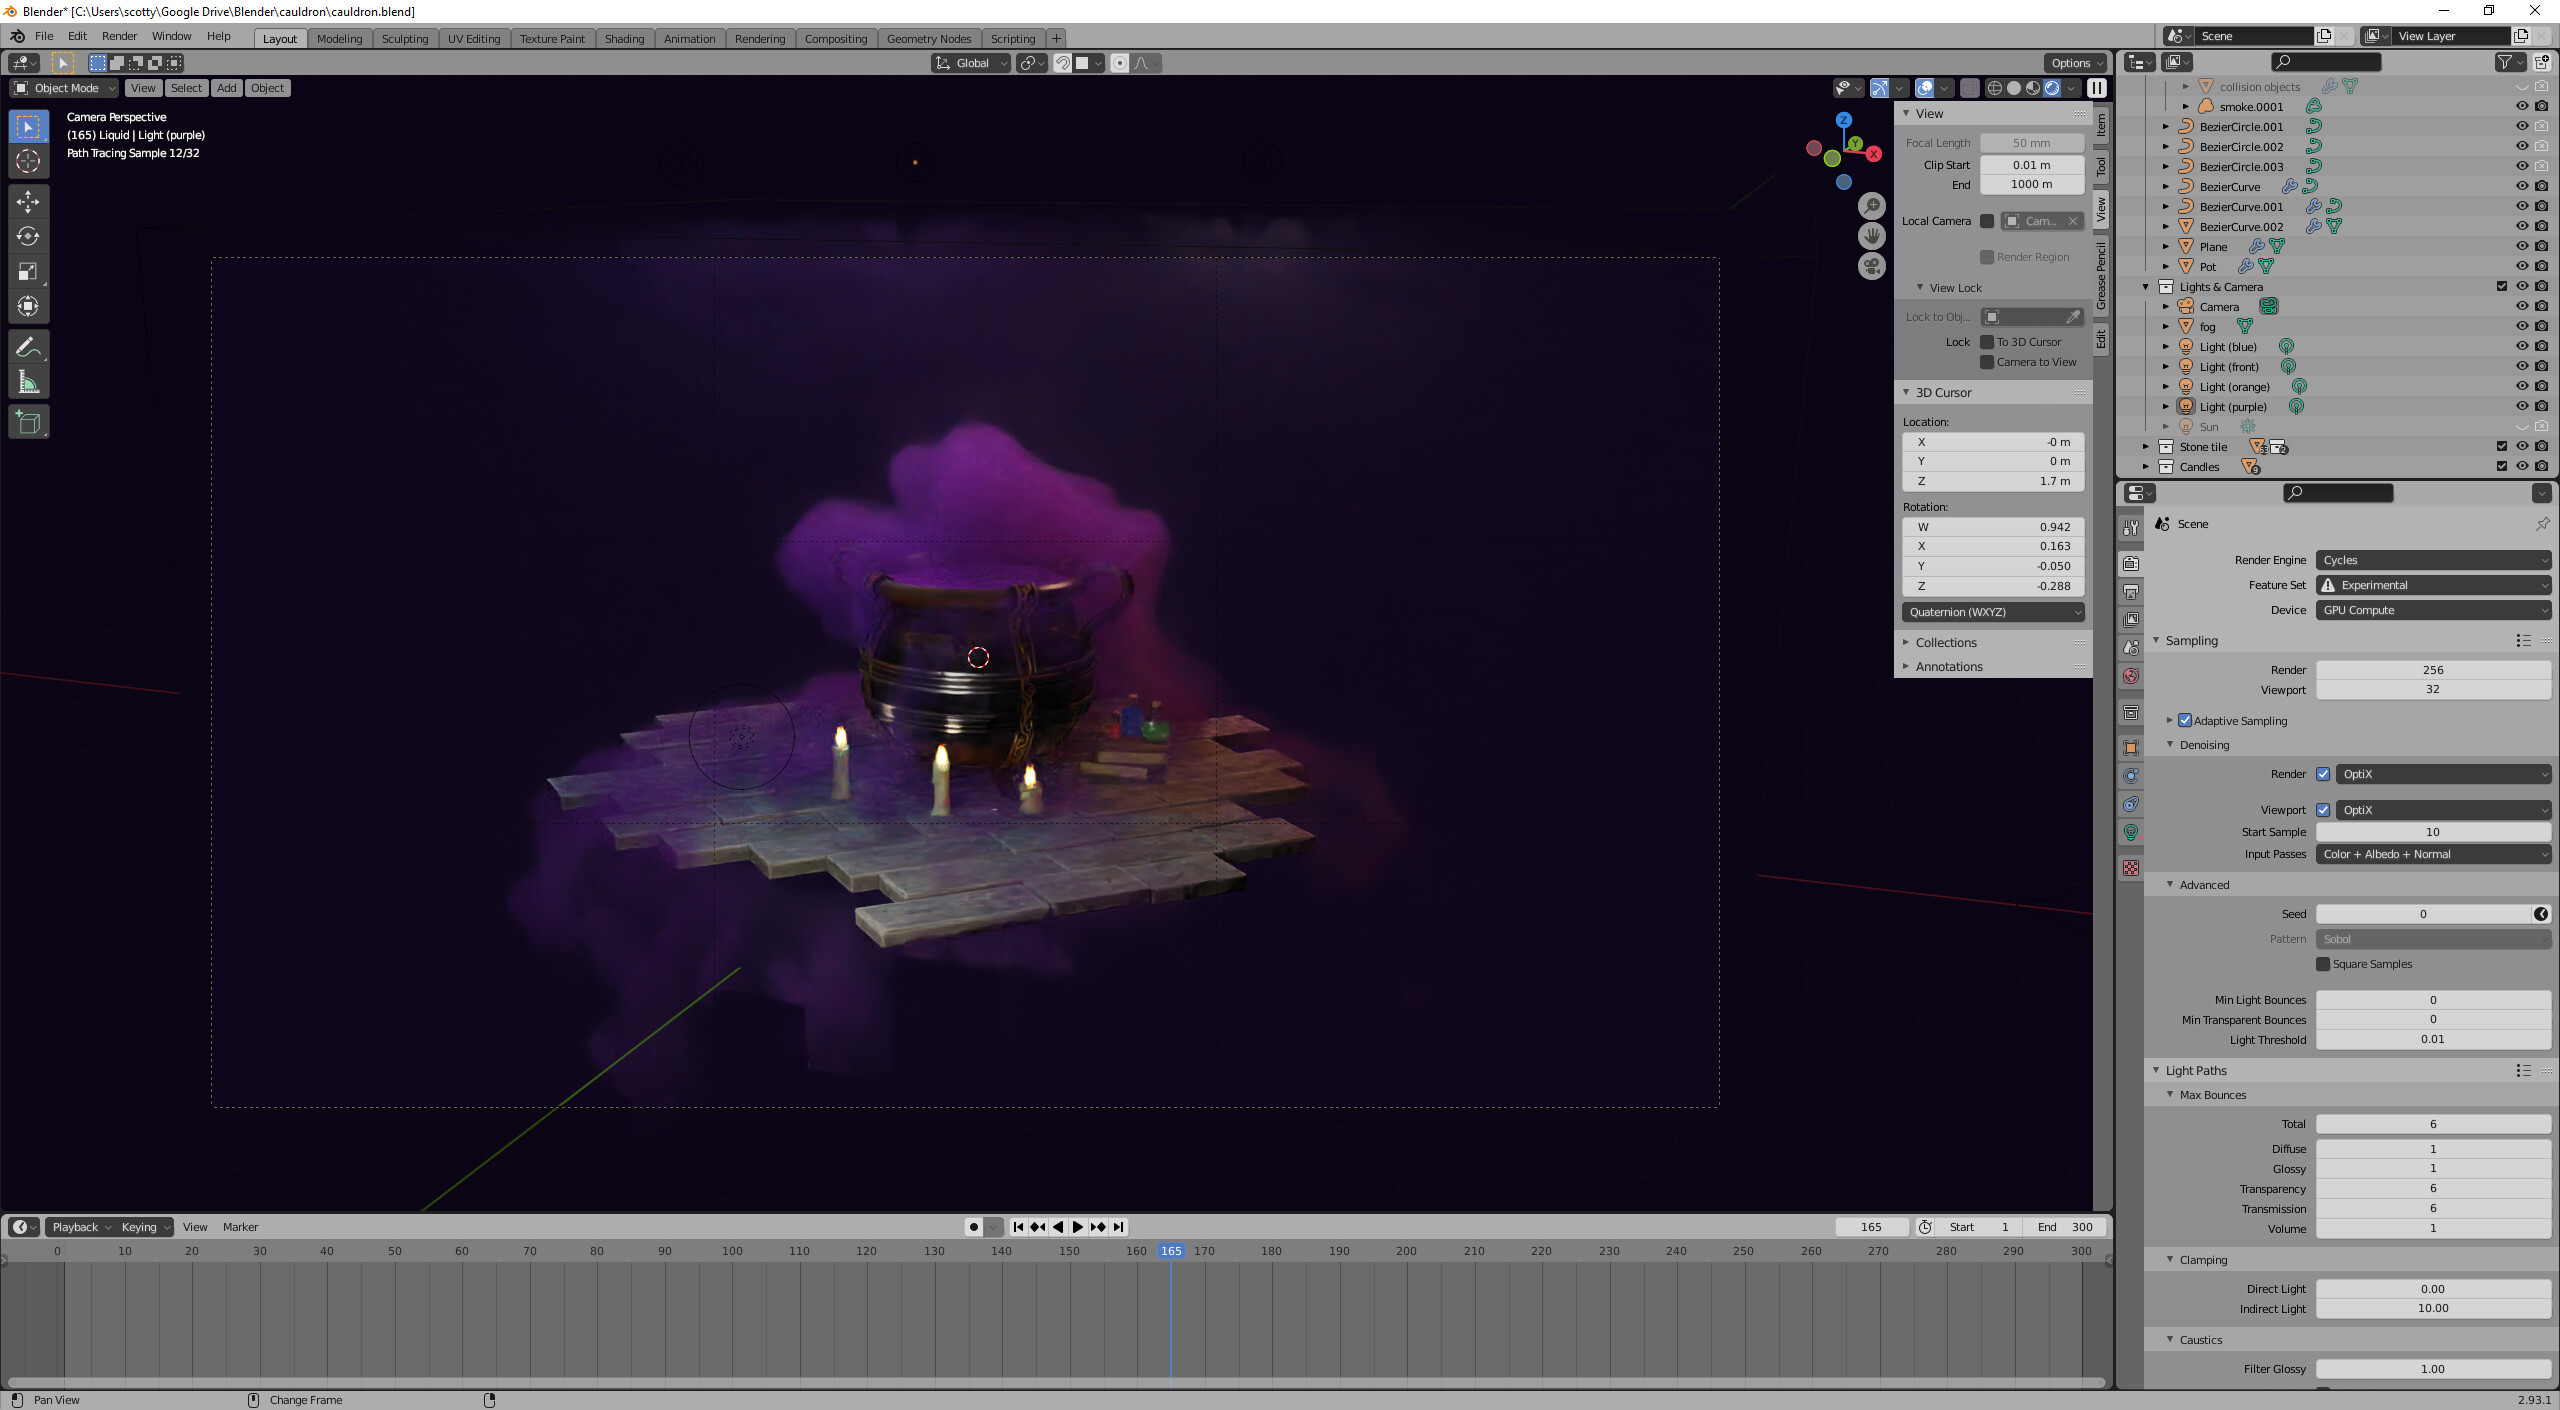Switch to wireframe viewport shading
2560x1410 pixels.
point(1994,88)
